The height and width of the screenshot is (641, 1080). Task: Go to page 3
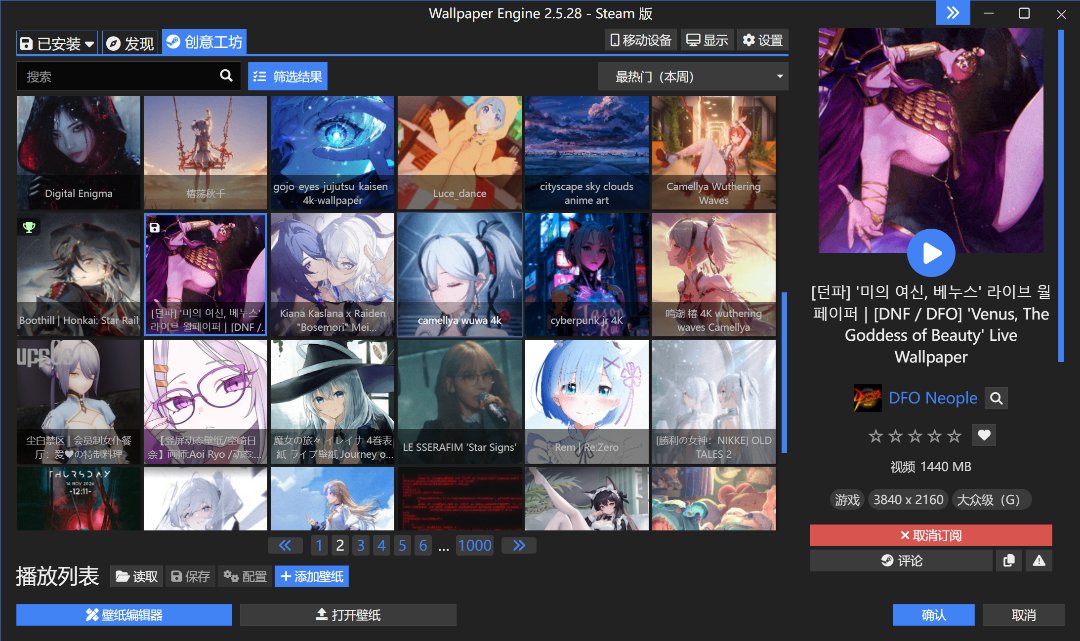click(x=360, y=545)
